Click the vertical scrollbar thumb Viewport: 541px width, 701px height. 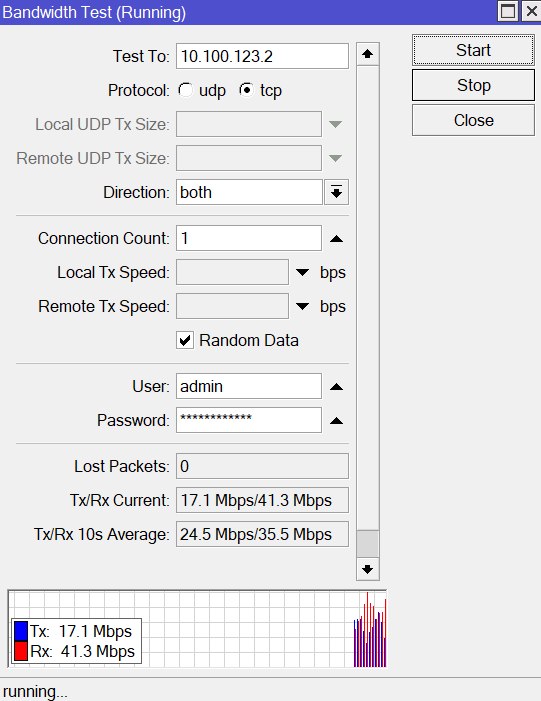pos(368,544)
